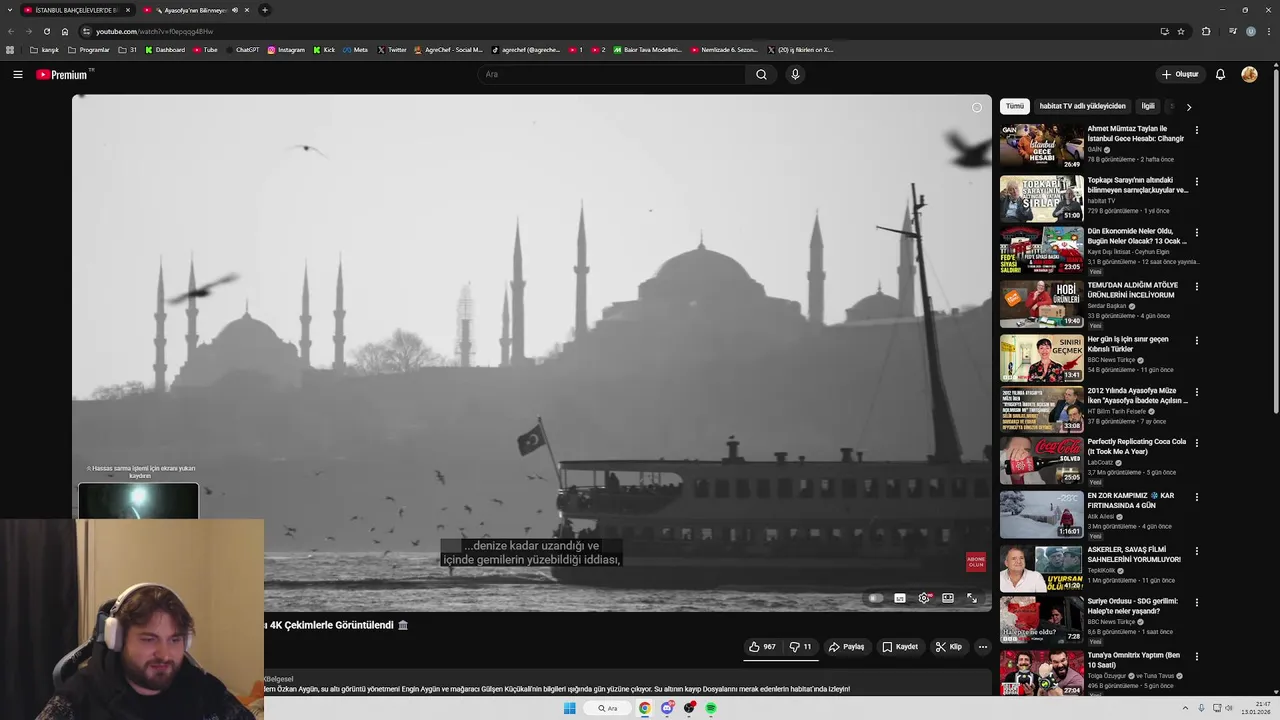Viewport: 1280px width, 720px height.
Task: Open the karışık bookmarks folder
Action: click(44, 50)
